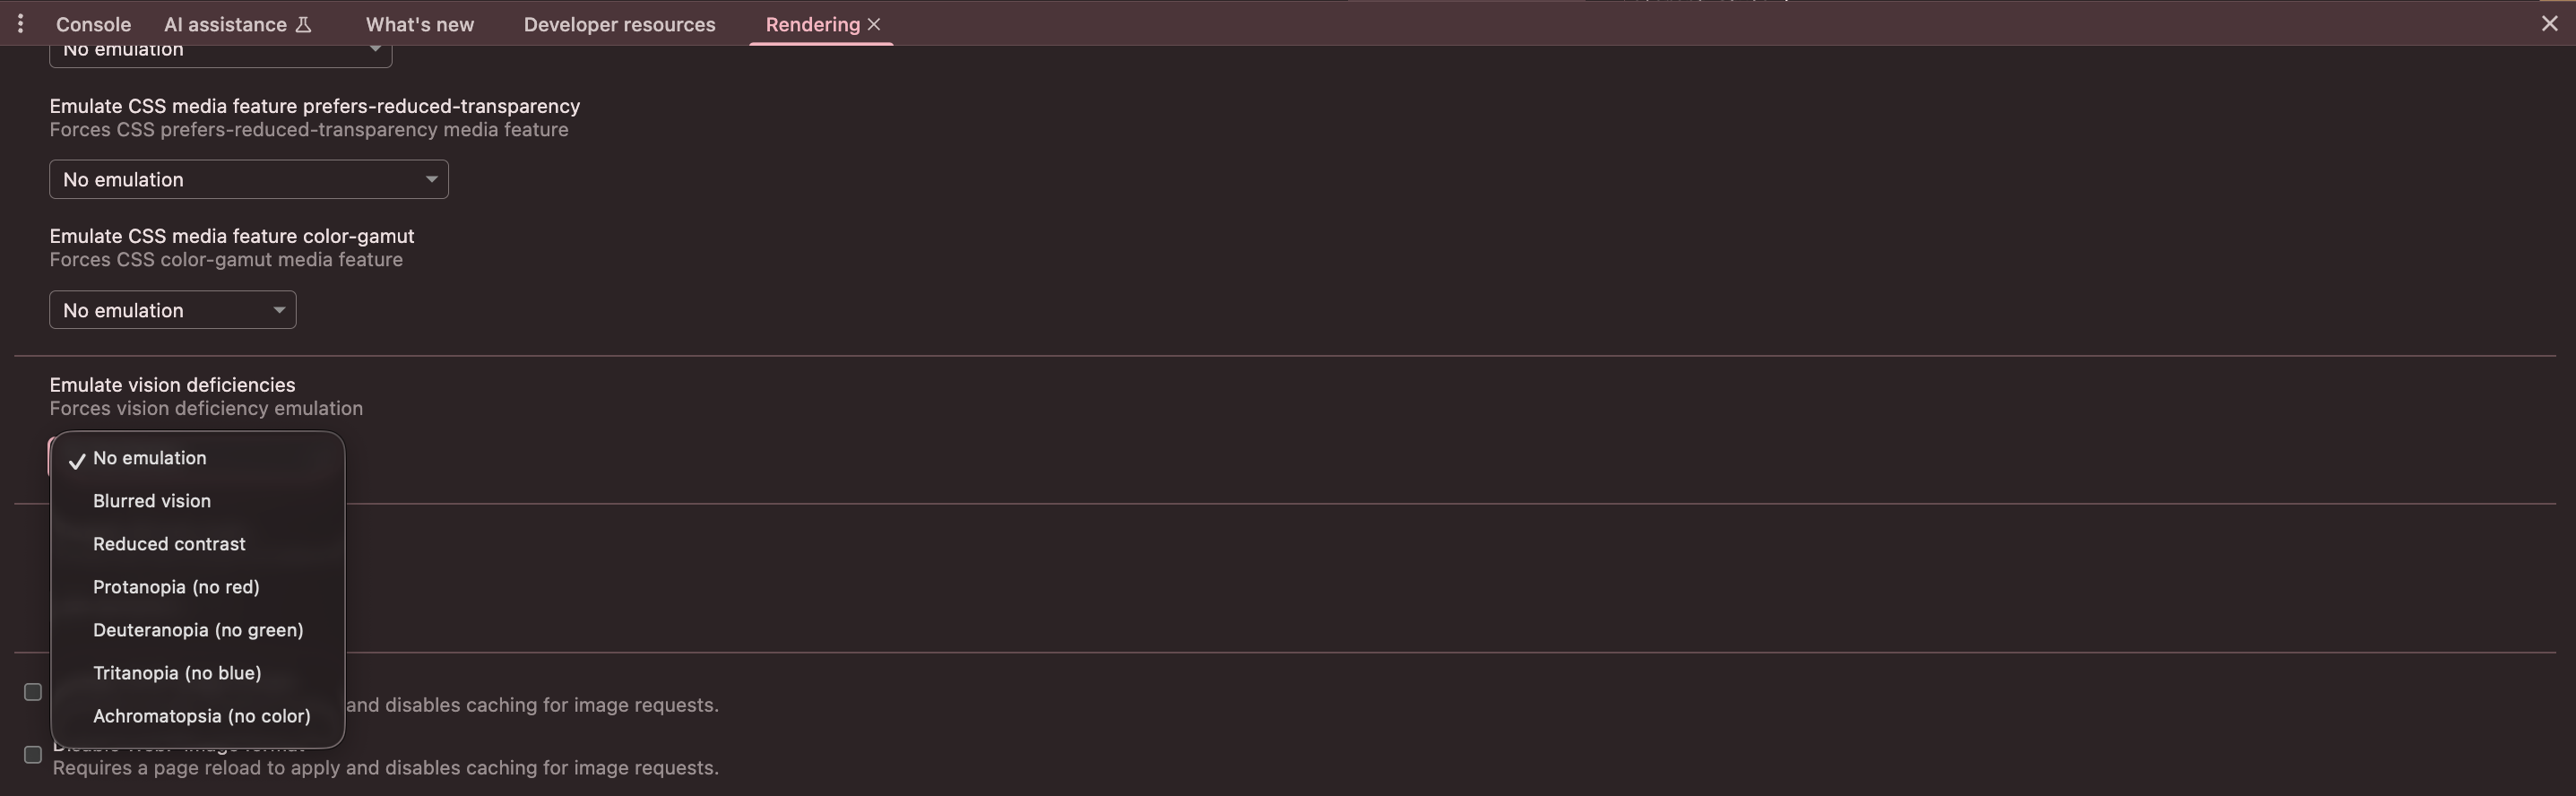Open the AI assistance tab
Screen dimensions: 2576x796
tap(225, 24)
